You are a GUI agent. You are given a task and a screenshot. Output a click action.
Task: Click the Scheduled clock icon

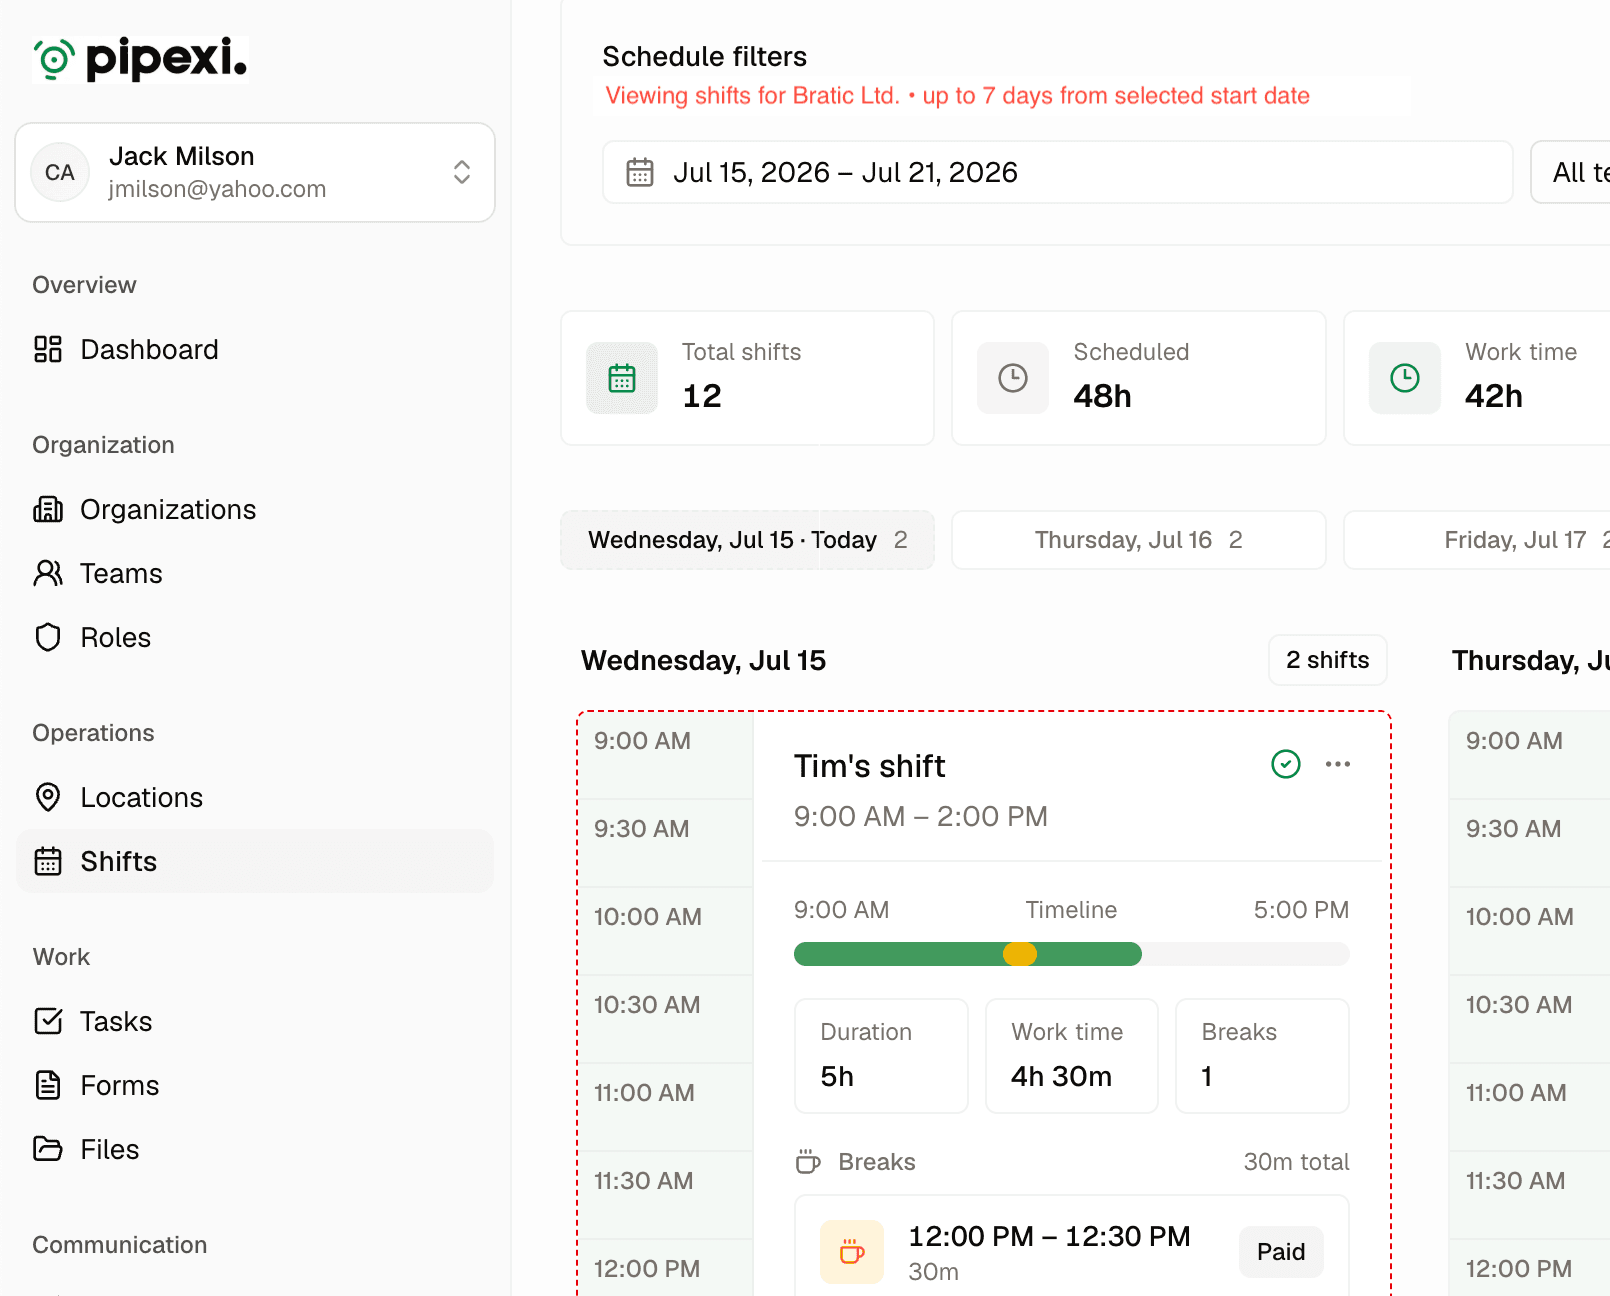point(1013,378)
